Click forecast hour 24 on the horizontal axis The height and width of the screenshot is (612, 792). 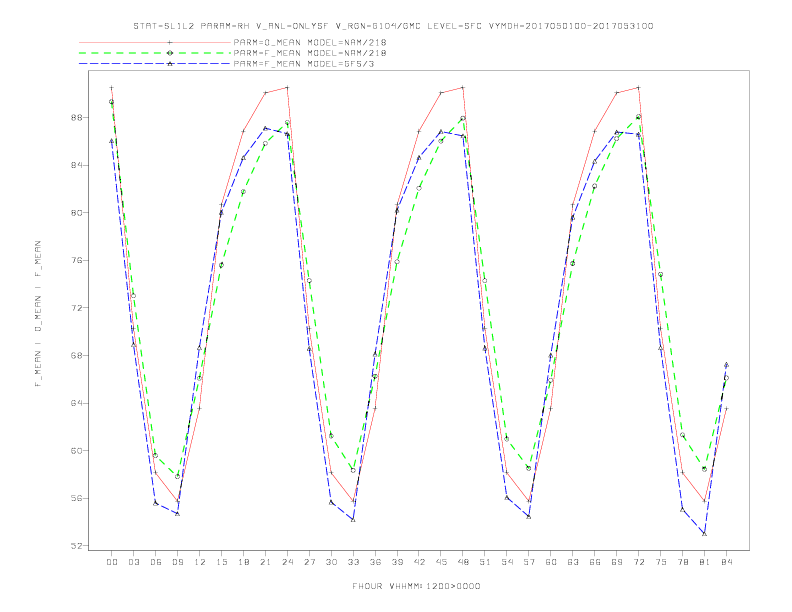tap(287, 562)
